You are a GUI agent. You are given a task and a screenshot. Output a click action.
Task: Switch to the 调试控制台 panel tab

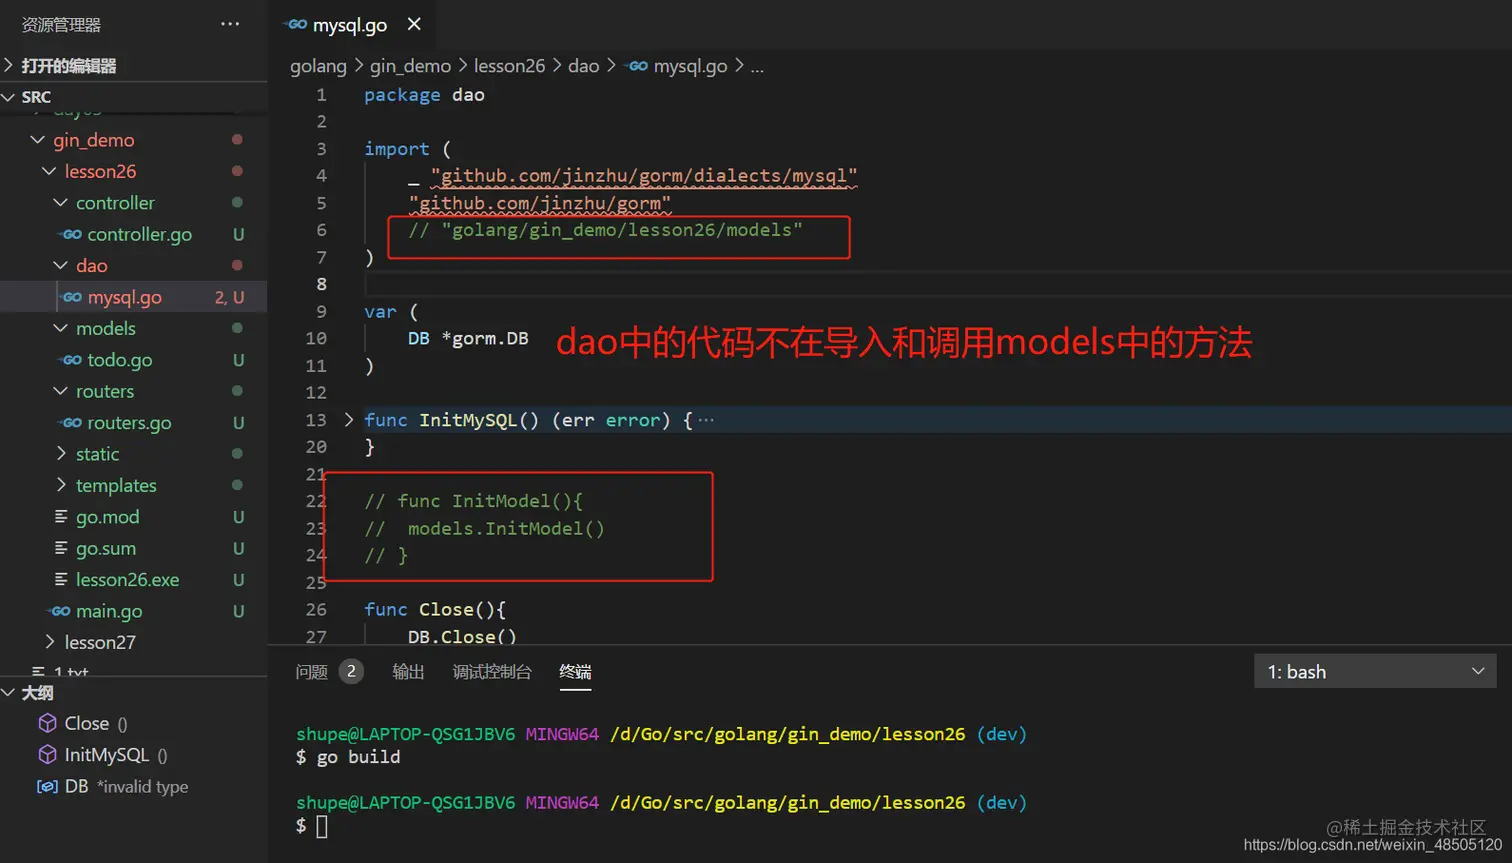click(x=492, y=672)
